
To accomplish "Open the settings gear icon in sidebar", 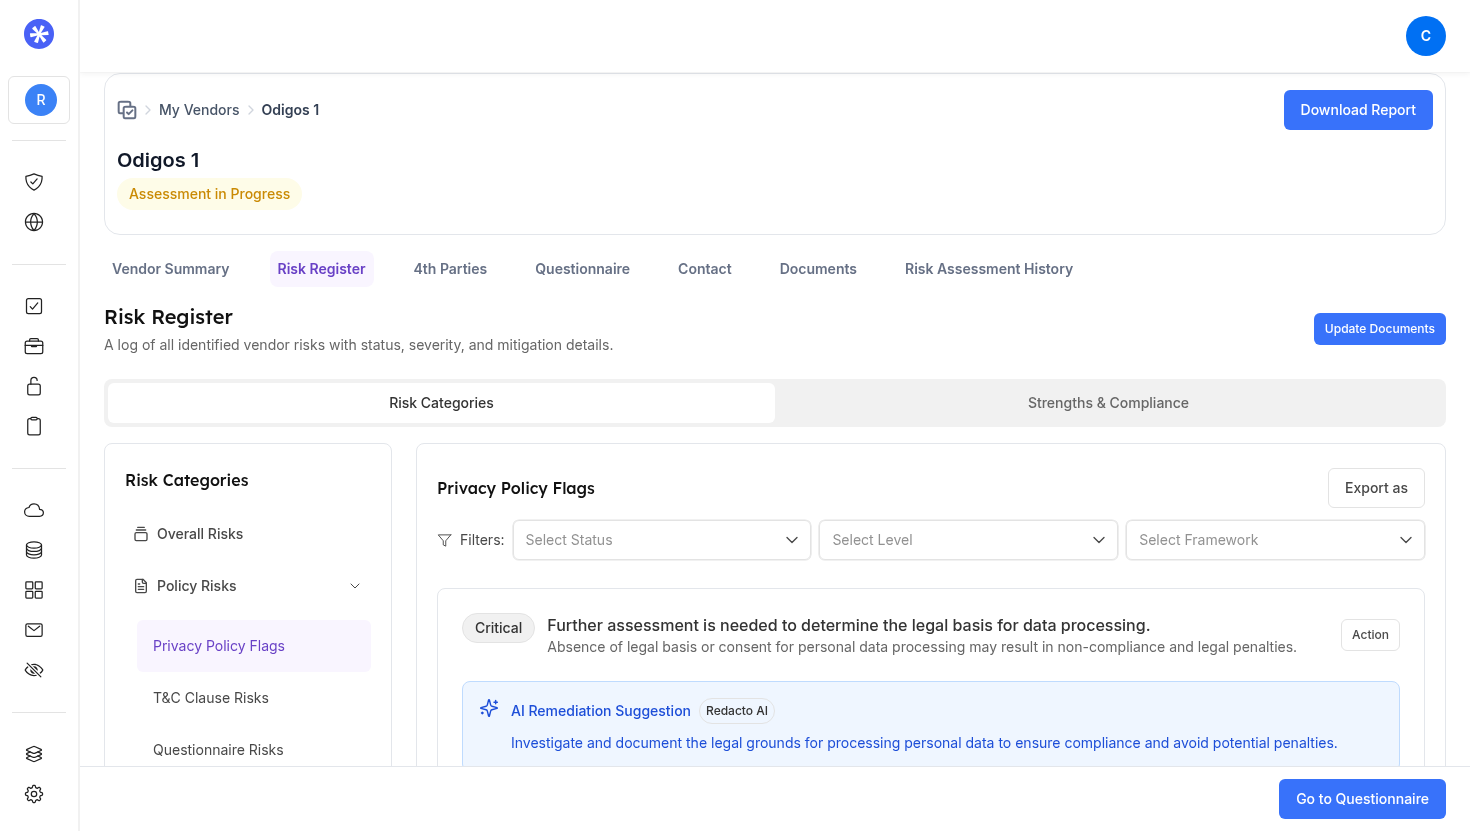I will coord(34,794).
